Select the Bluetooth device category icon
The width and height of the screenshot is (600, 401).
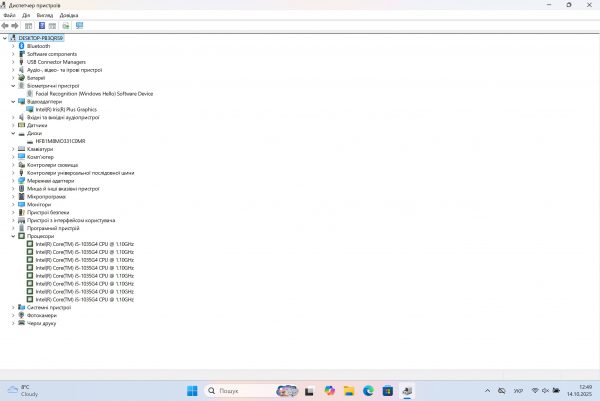click(x=21, y=45)
